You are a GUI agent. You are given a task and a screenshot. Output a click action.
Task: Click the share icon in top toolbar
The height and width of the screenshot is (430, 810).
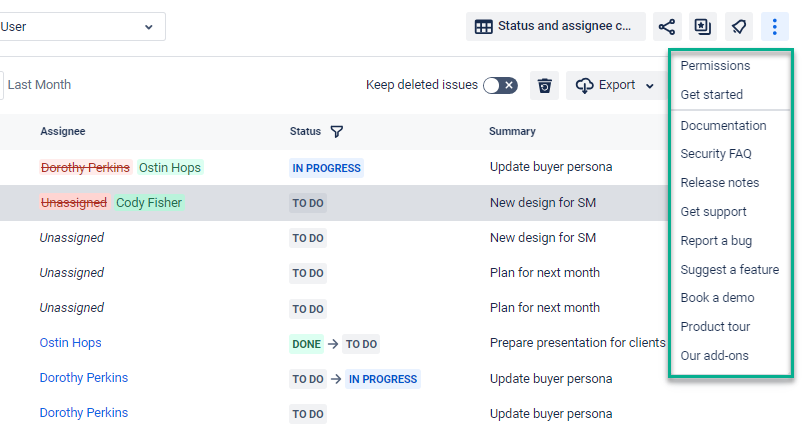[x=667, y=27]
